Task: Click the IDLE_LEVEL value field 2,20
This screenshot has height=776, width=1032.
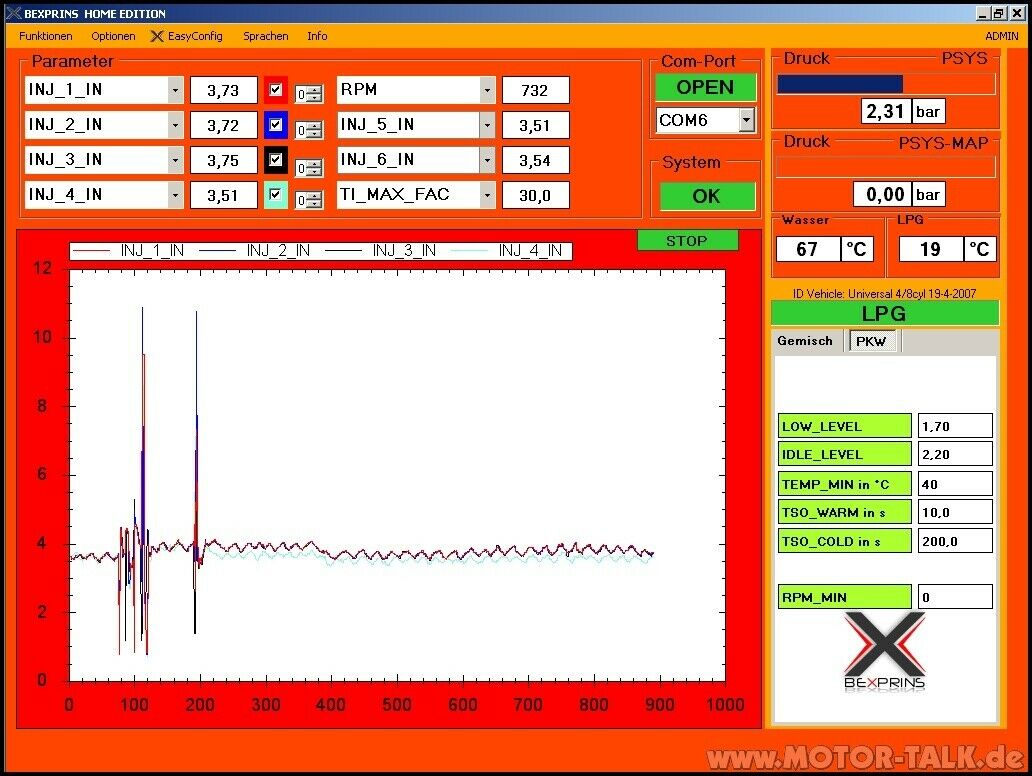Action: pyautogui.click(x=955, y=454)
